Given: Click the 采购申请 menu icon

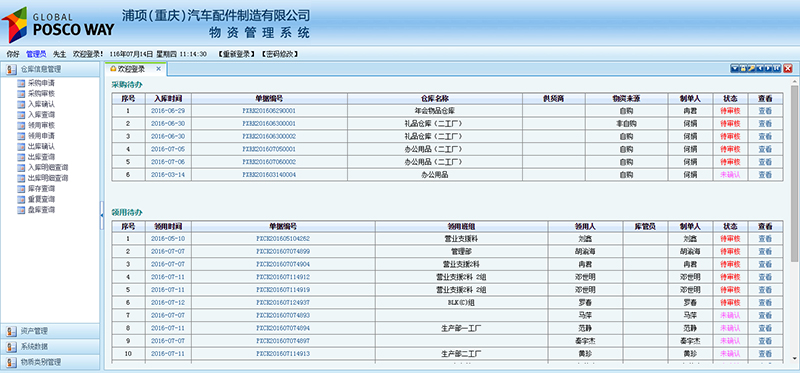Looking at the screenshot, I should click(x=21, y=82).
